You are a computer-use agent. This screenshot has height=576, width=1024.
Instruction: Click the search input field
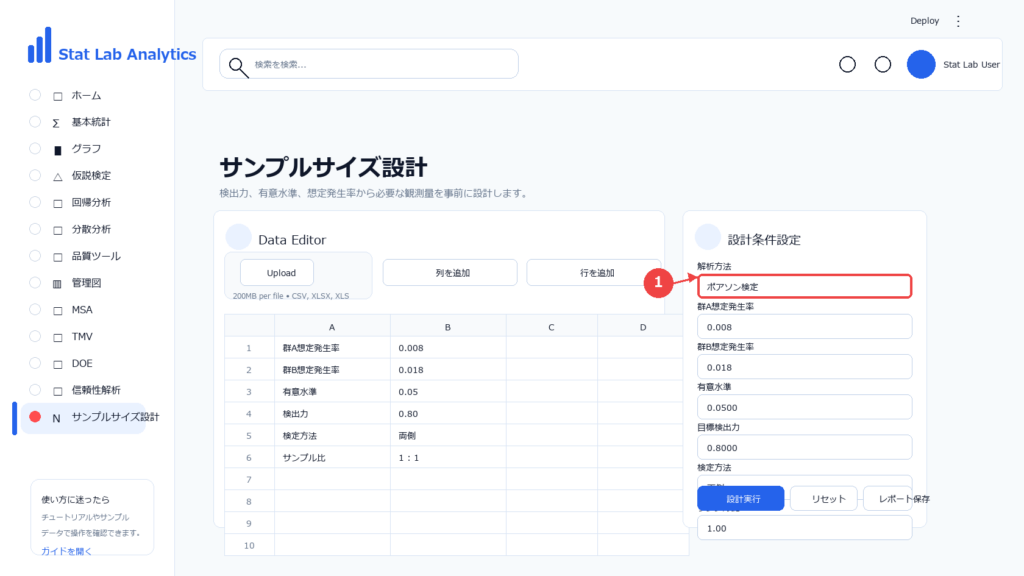369,64
